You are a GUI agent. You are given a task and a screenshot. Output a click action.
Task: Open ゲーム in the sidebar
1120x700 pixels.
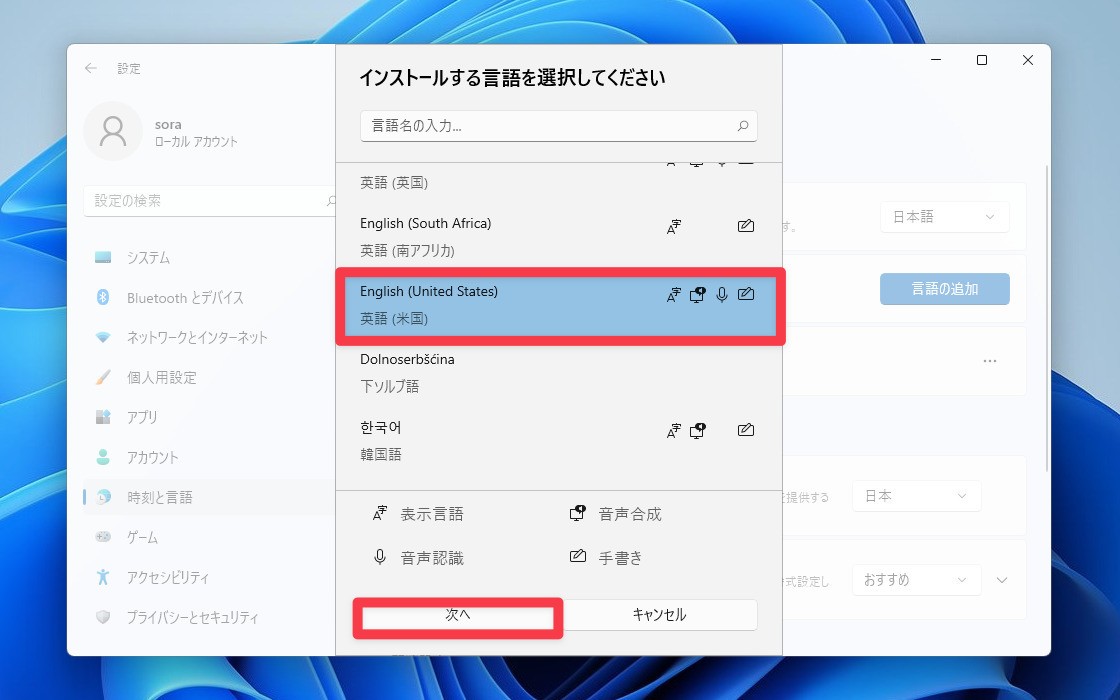coord(207,537)
